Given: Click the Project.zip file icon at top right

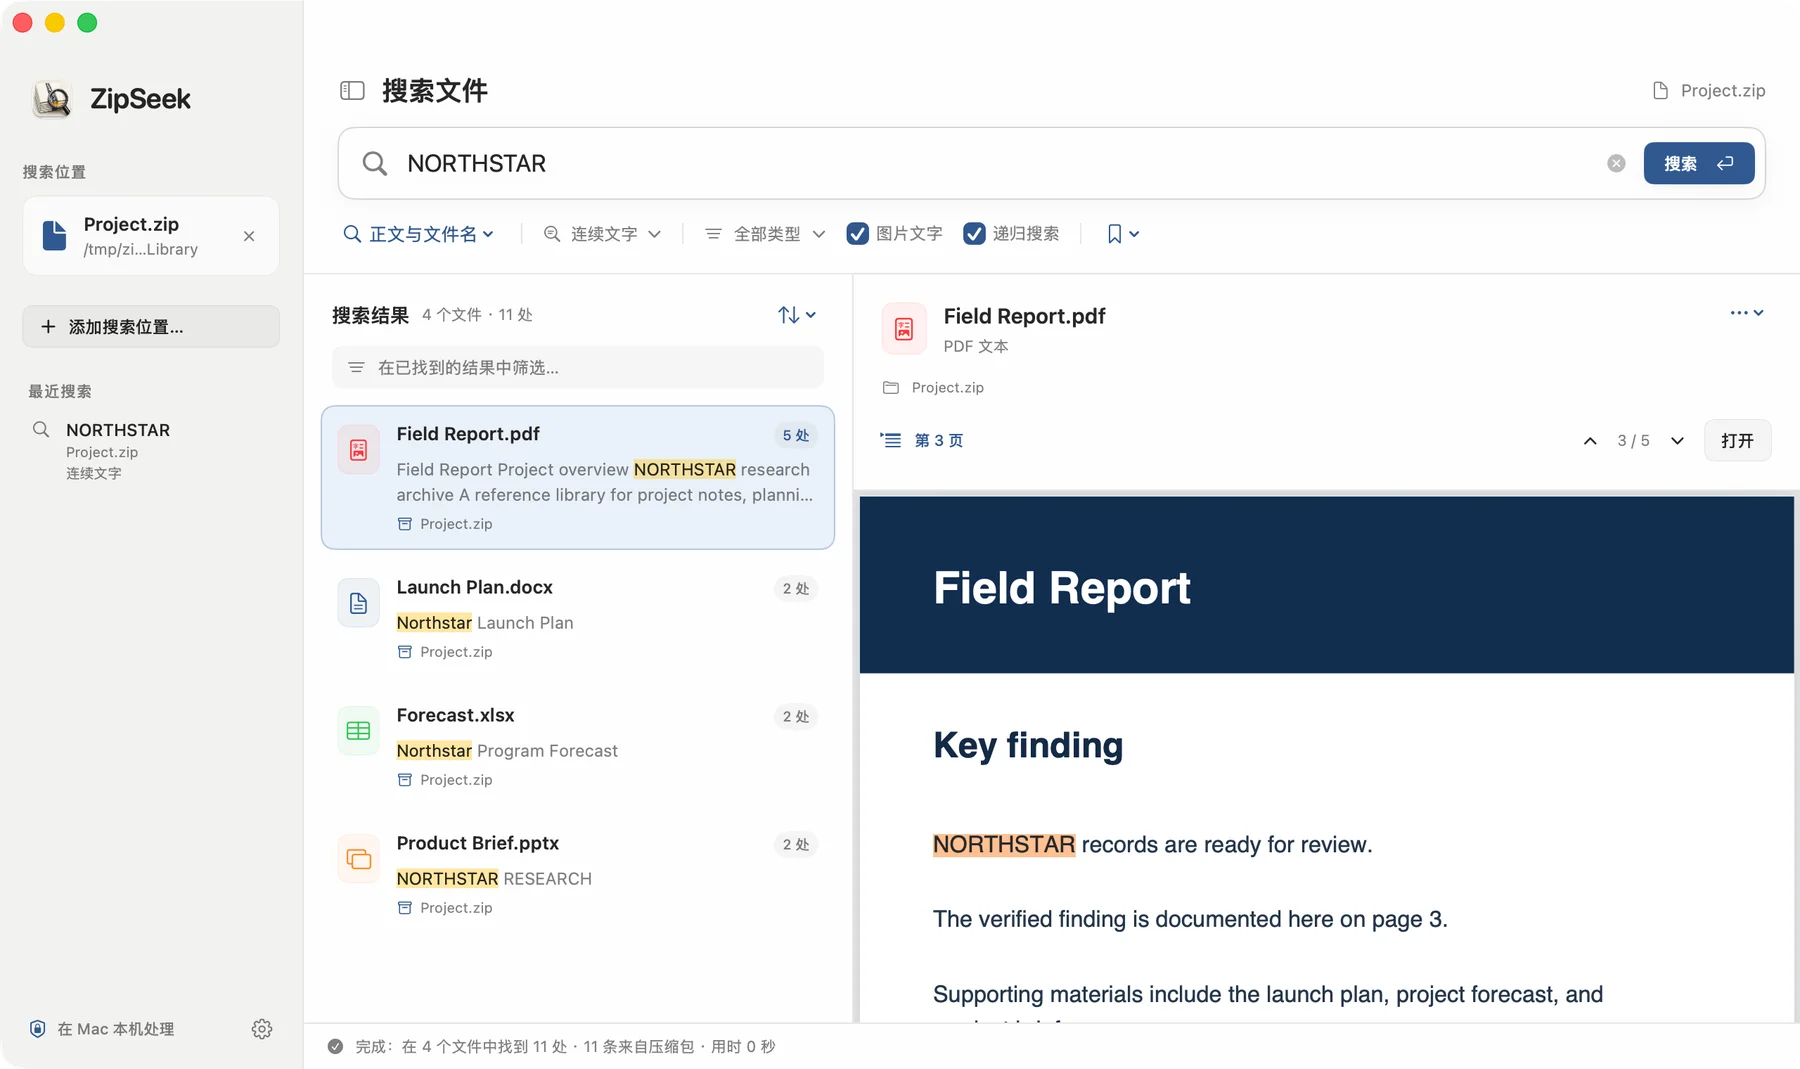Looking at the screenshot, I should [x=1660, y=91].
